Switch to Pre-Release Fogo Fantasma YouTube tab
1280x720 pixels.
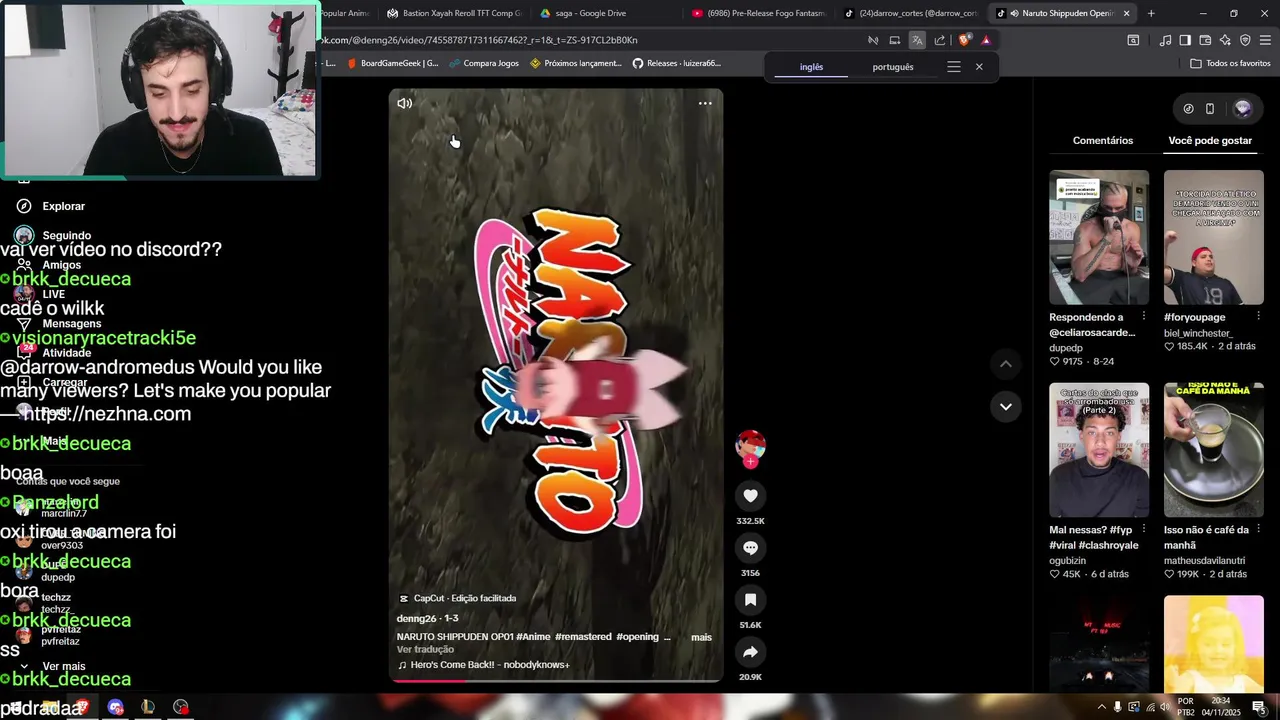(x=758, y=13)
